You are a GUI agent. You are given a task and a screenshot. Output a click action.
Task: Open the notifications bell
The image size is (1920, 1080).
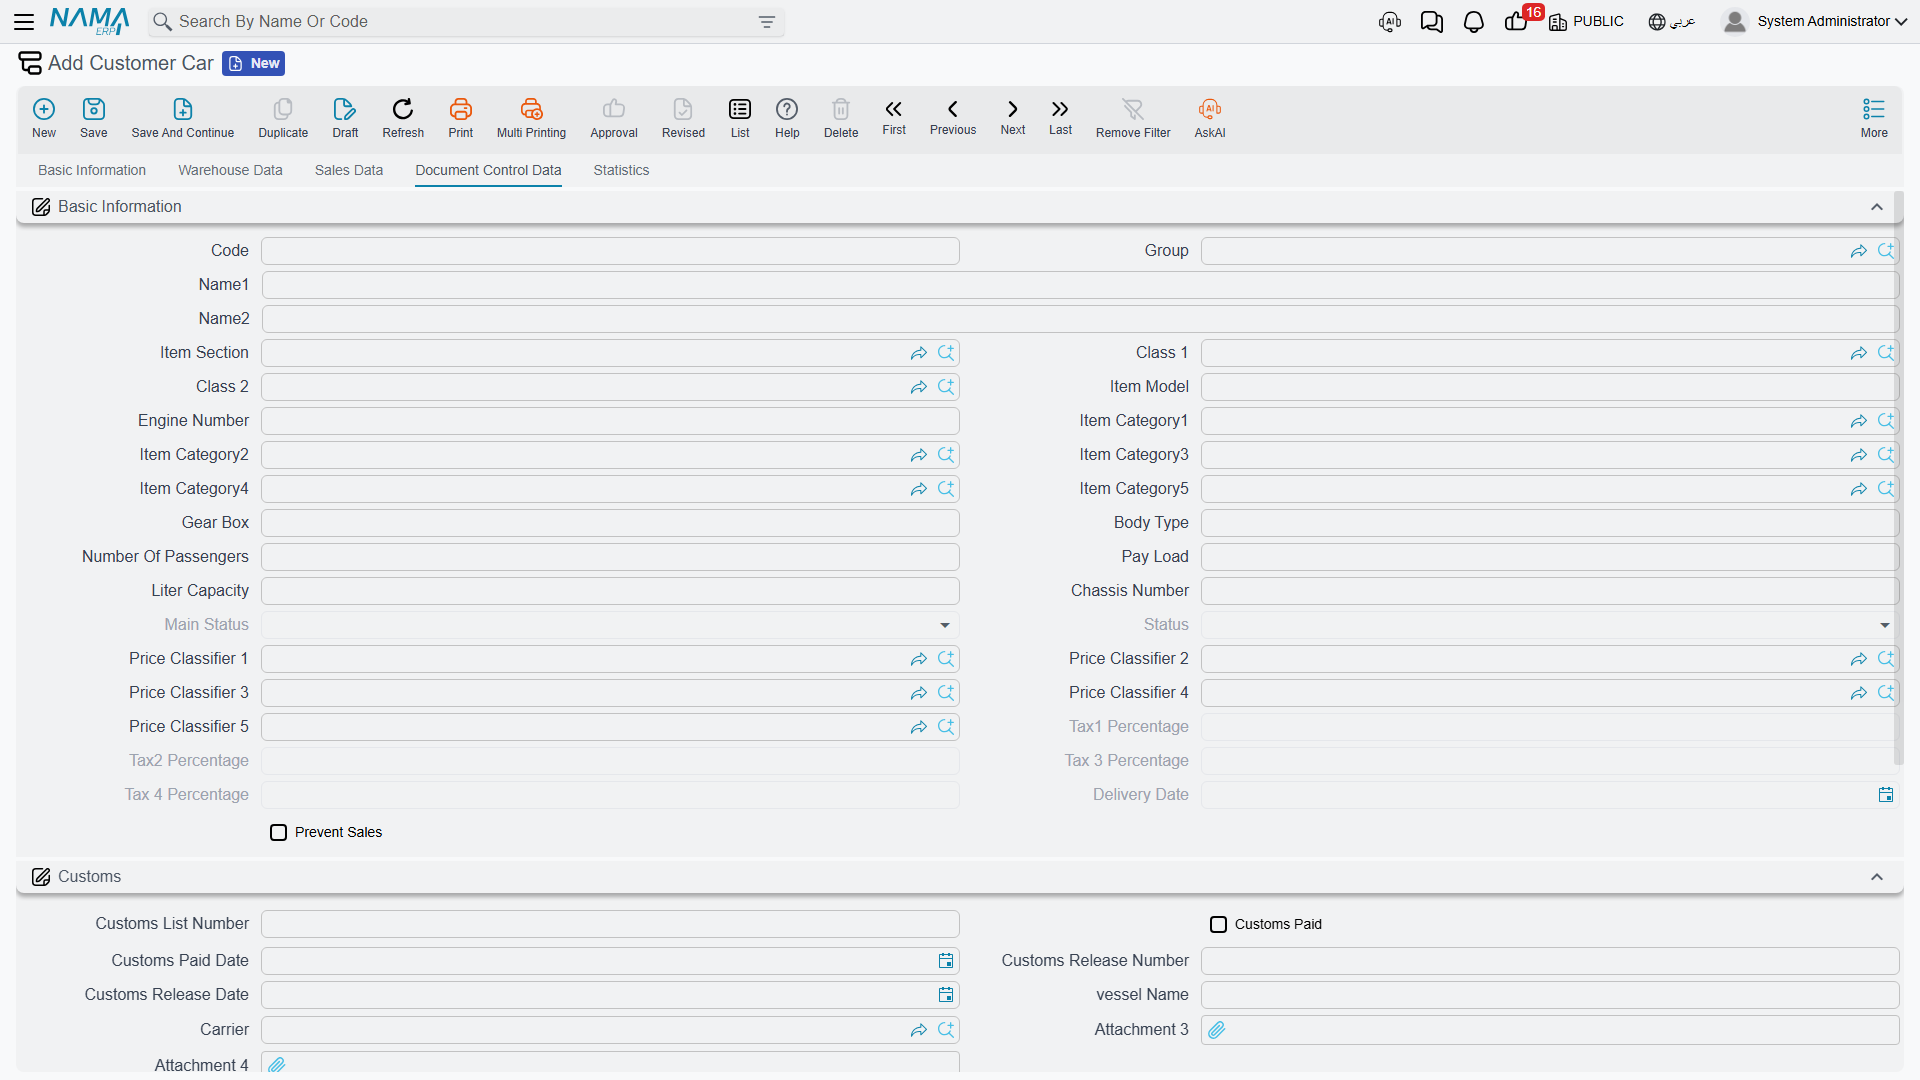tap(1474, 22)
